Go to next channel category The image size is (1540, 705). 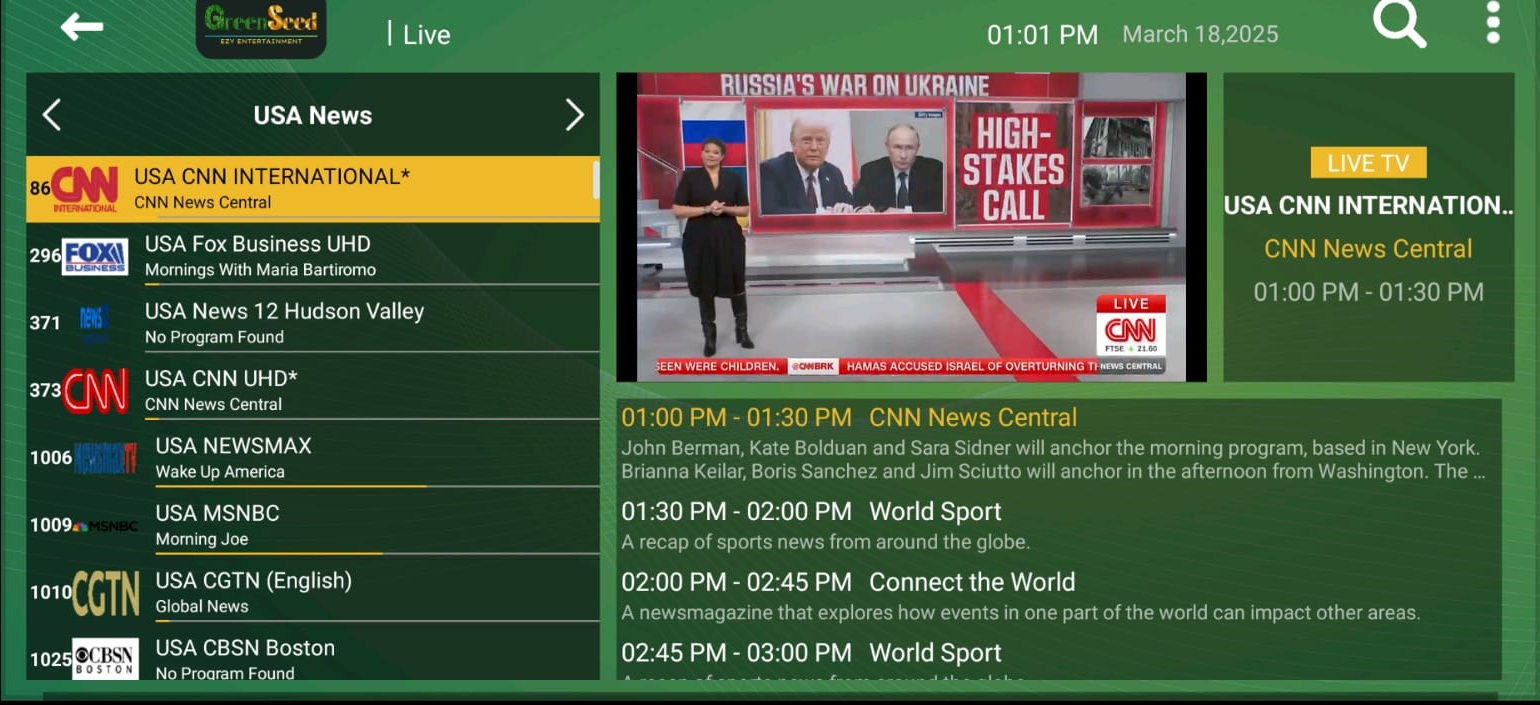(x=574, y=115)
